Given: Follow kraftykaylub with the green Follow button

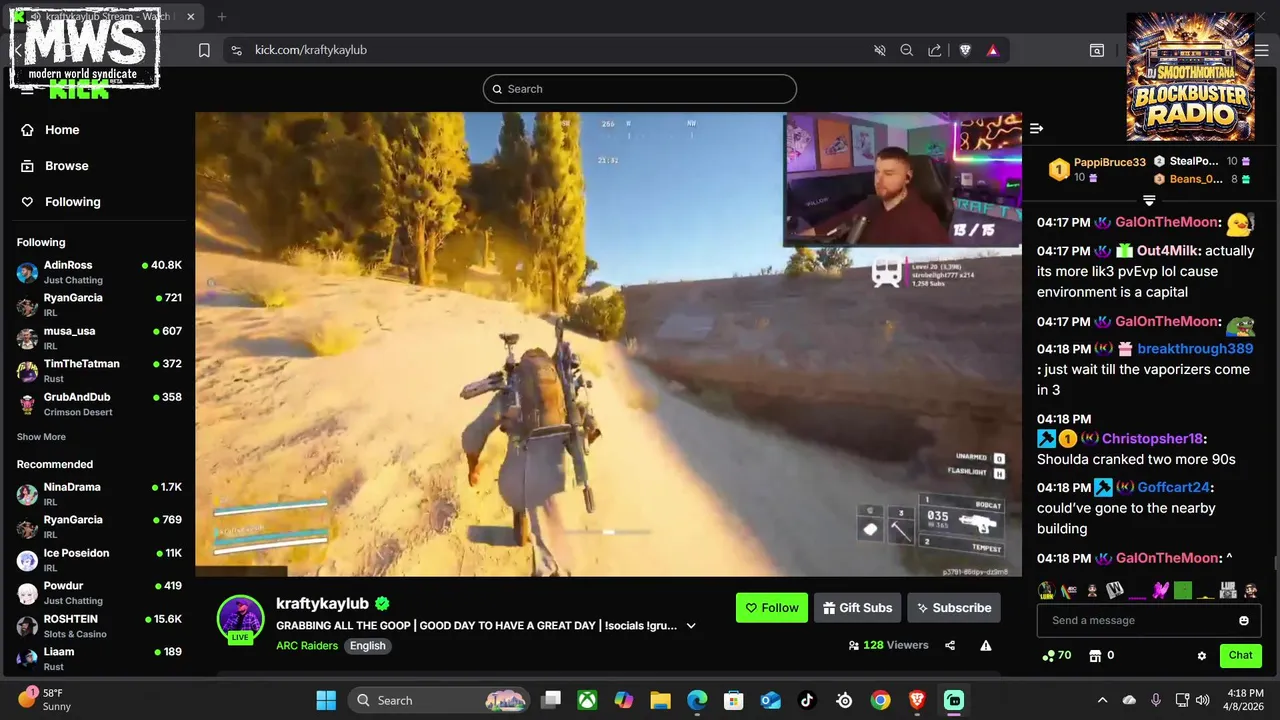Looking at the screenshot, I should tap(772, 608).
